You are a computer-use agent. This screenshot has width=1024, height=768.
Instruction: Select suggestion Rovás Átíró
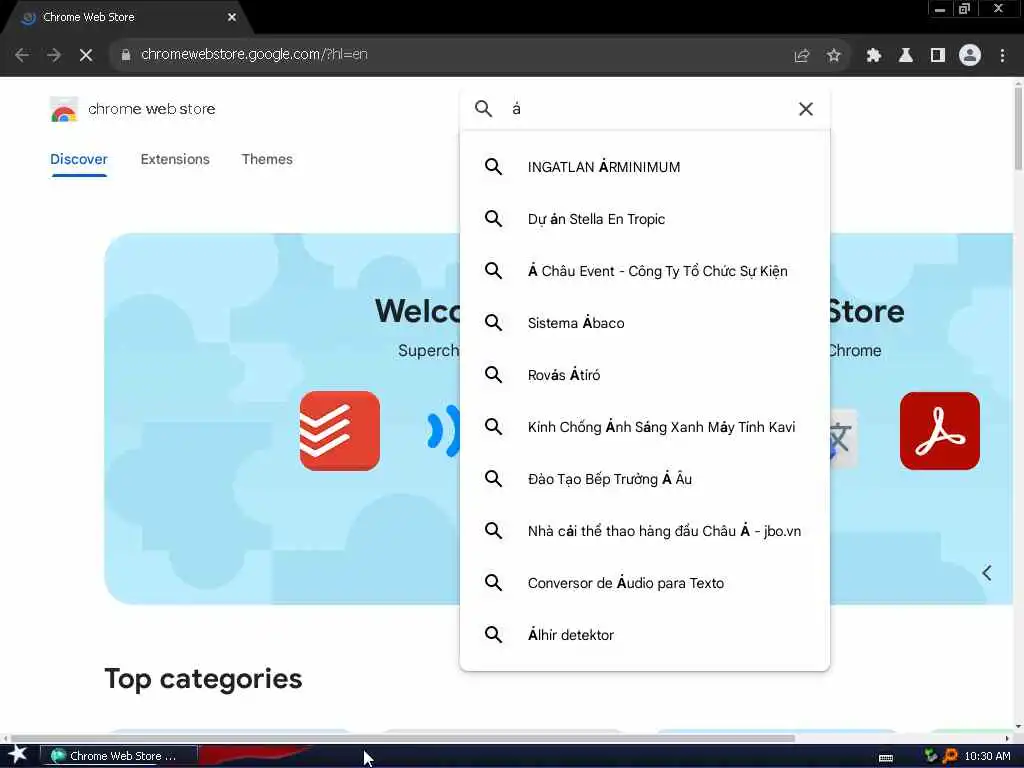645,375
